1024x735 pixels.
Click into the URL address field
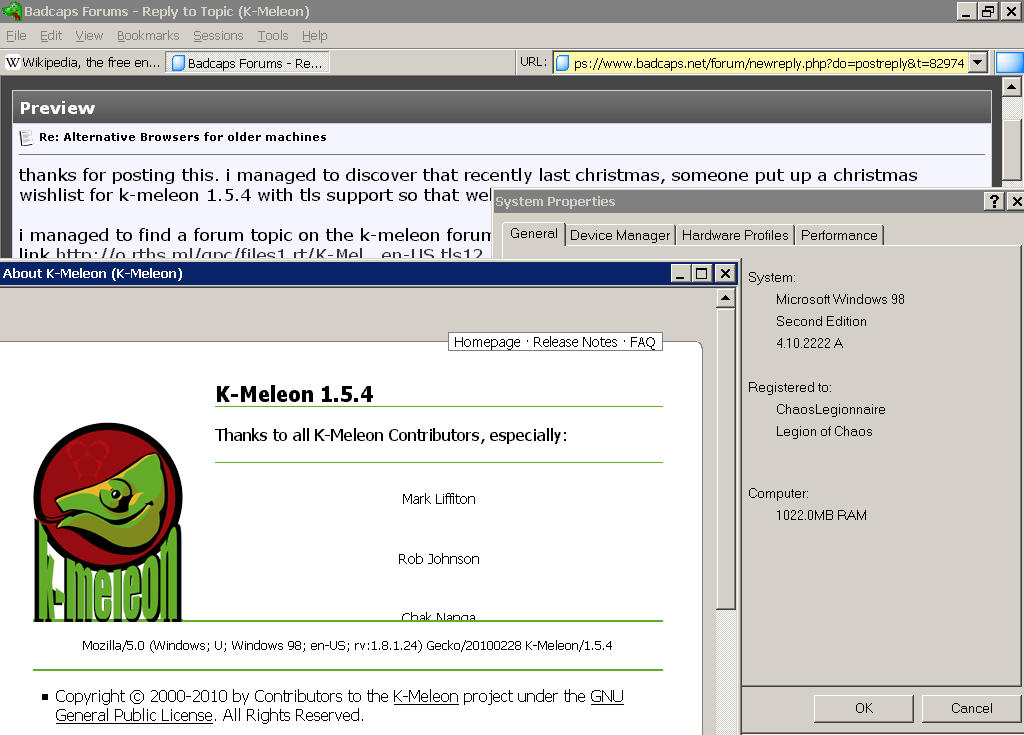[x=768, y=63]
